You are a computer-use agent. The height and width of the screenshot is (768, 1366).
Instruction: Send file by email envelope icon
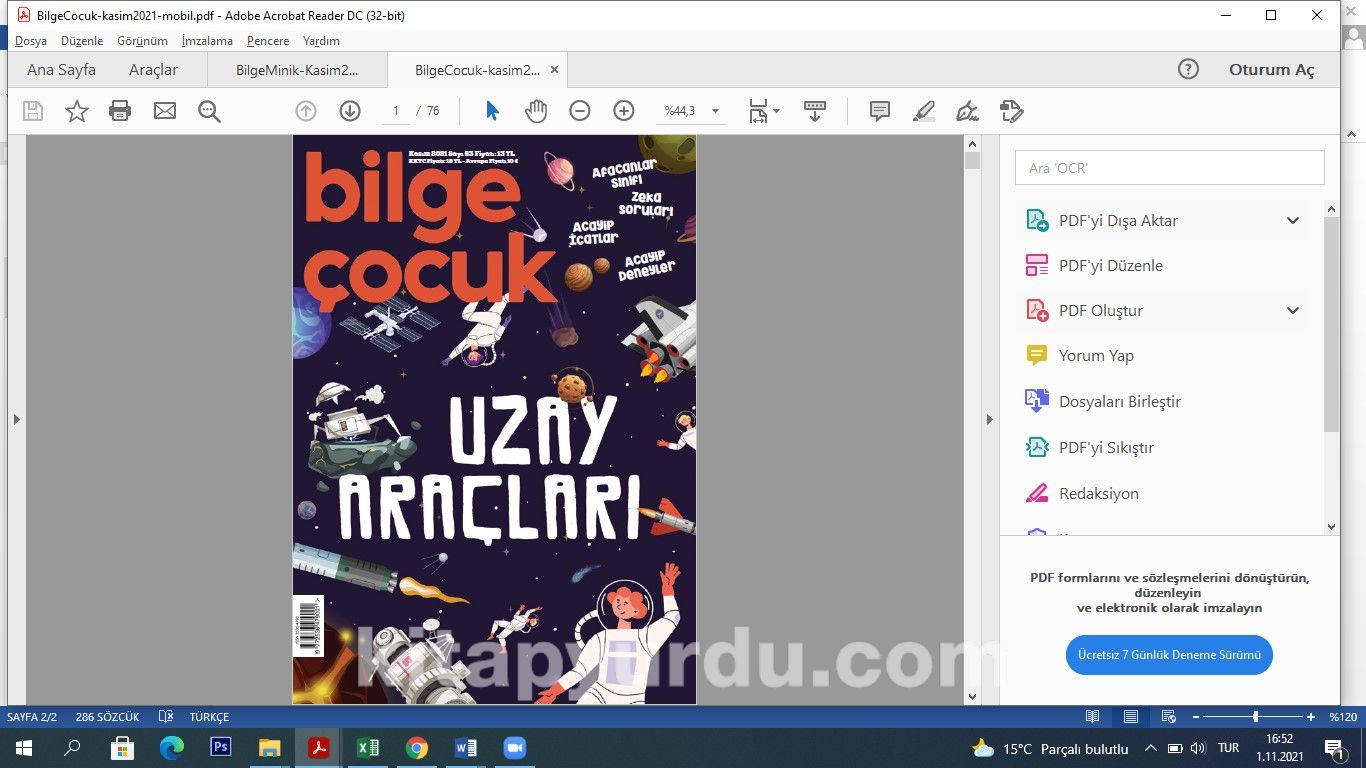click(x=165, y=111)
